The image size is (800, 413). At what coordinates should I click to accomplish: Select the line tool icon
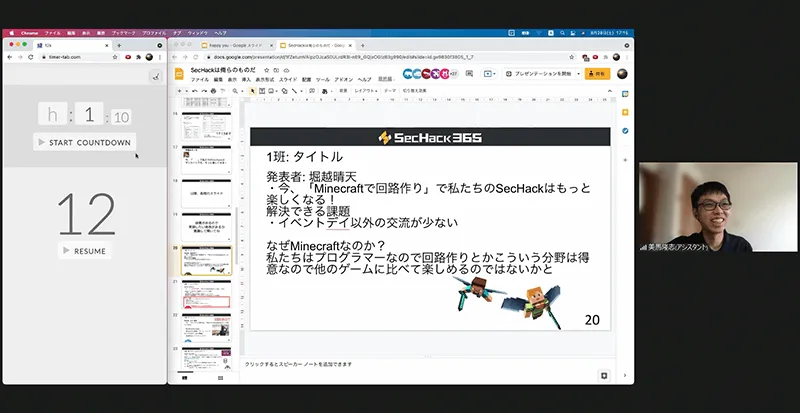coord(294,91)
